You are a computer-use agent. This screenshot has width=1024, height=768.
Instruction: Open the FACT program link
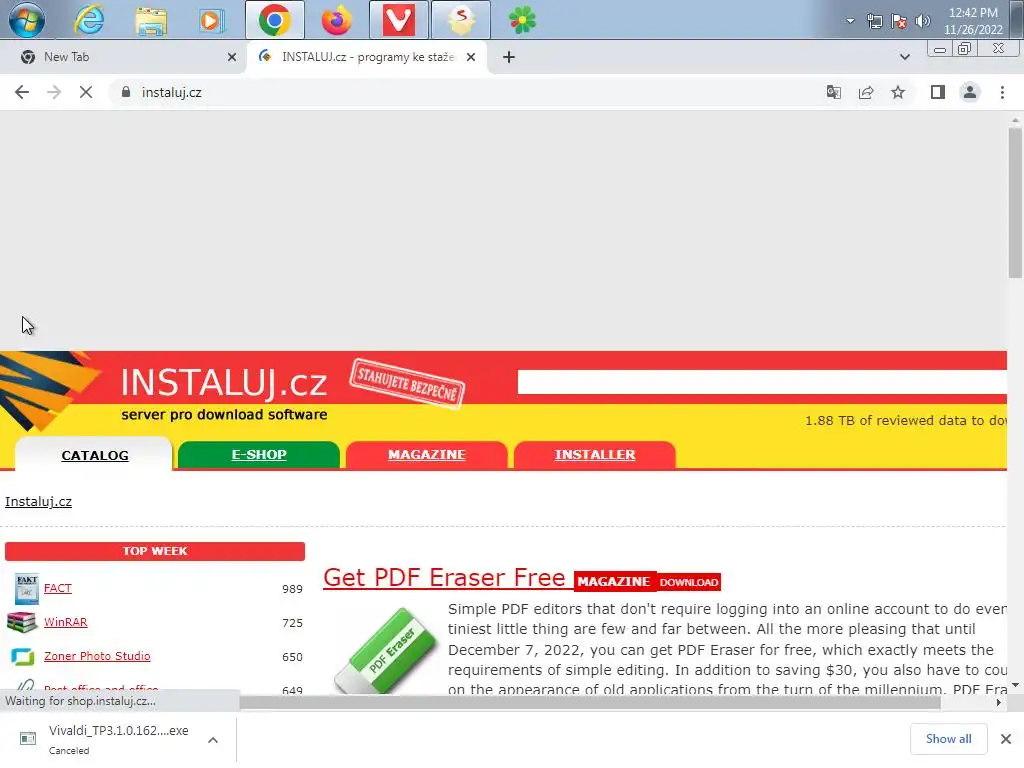[57, 588]
